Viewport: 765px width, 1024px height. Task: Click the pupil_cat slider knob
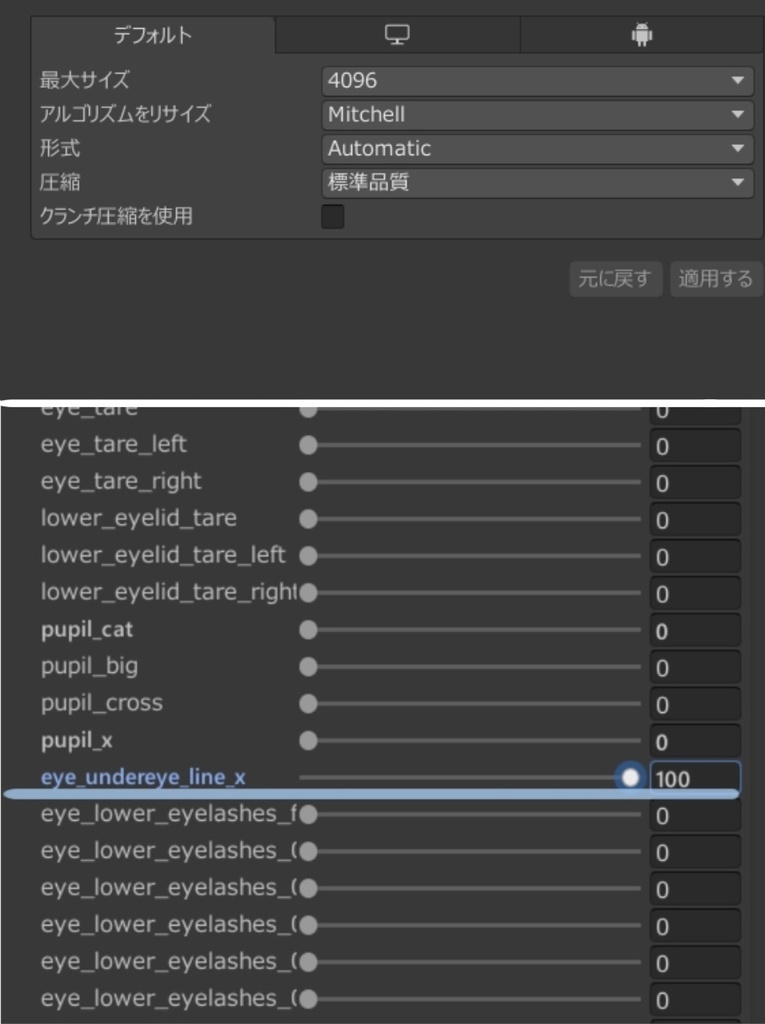(308, 630)
